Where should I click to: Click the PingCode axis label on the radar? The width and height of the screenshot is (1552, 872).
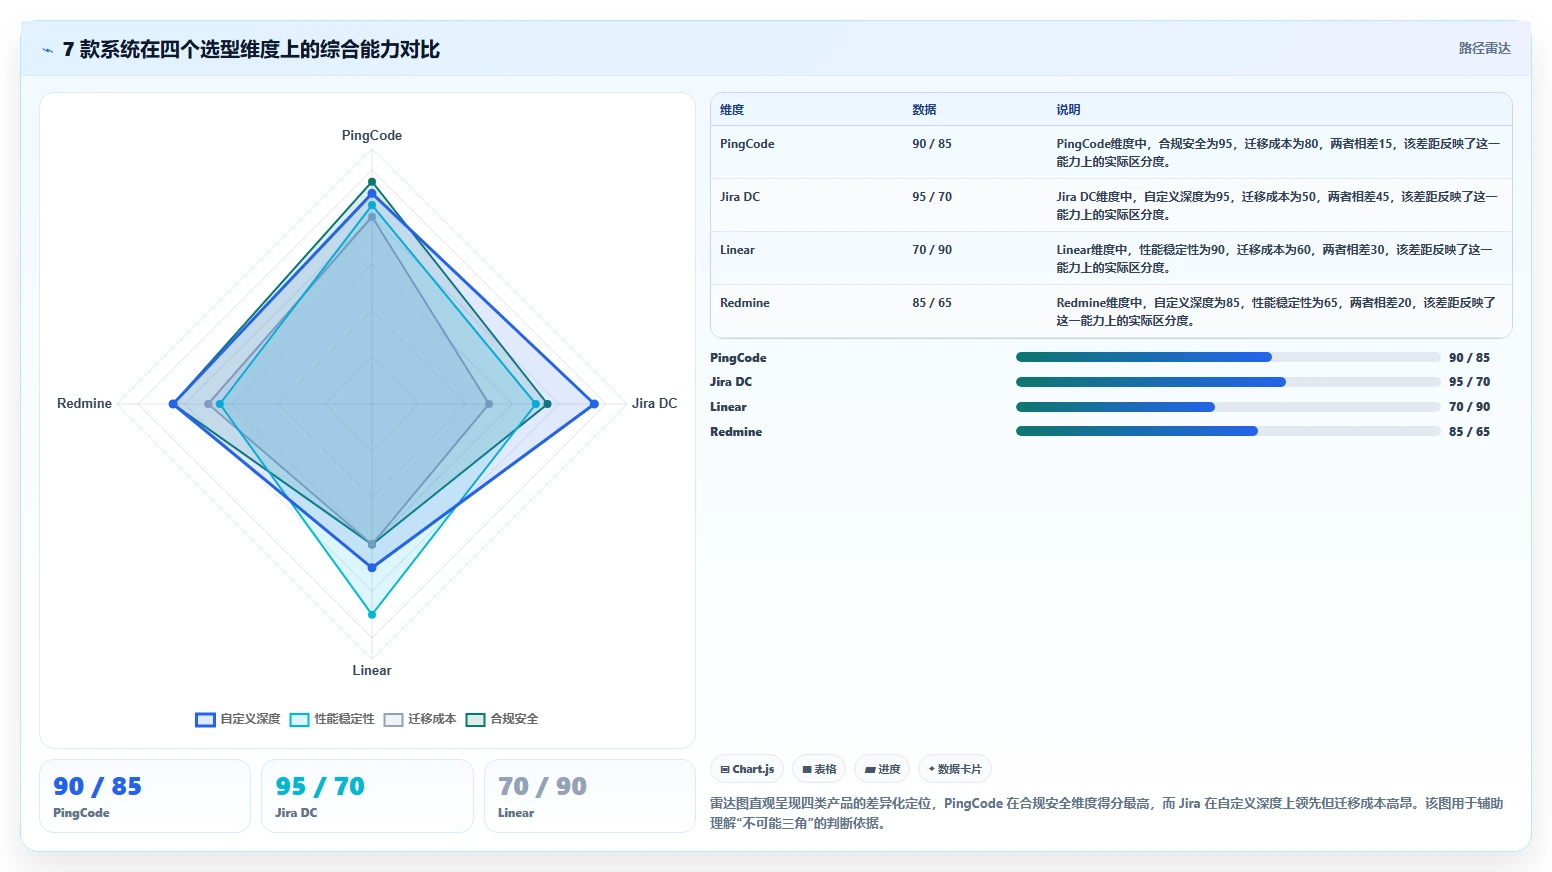point(372,136)
